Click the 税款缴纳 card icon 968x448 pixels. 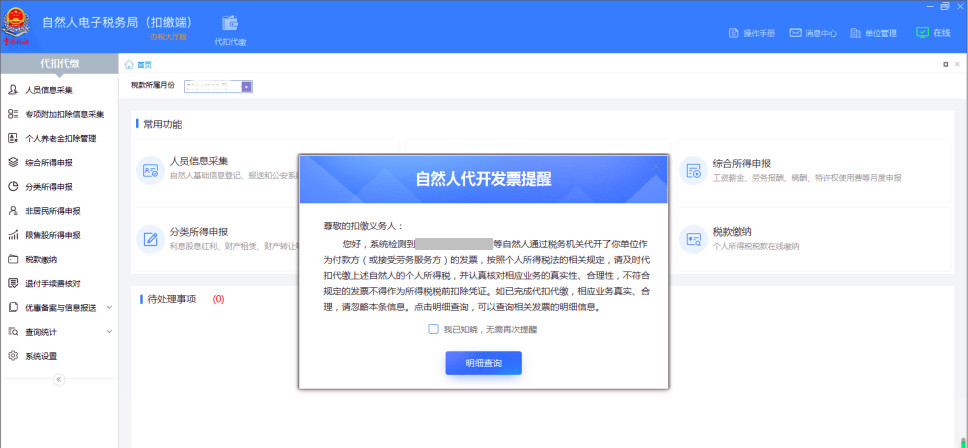pos(693,239)
